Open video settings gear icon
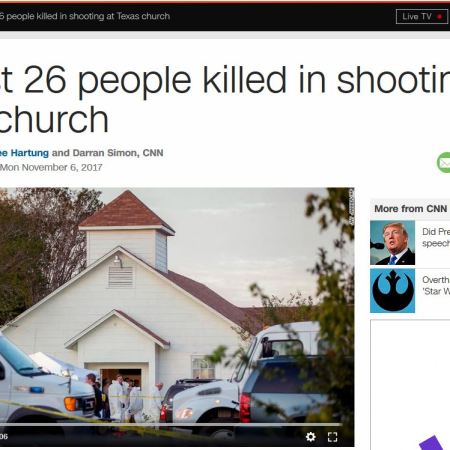This screenshot has width=450, height=450. [x=311, y=437]
